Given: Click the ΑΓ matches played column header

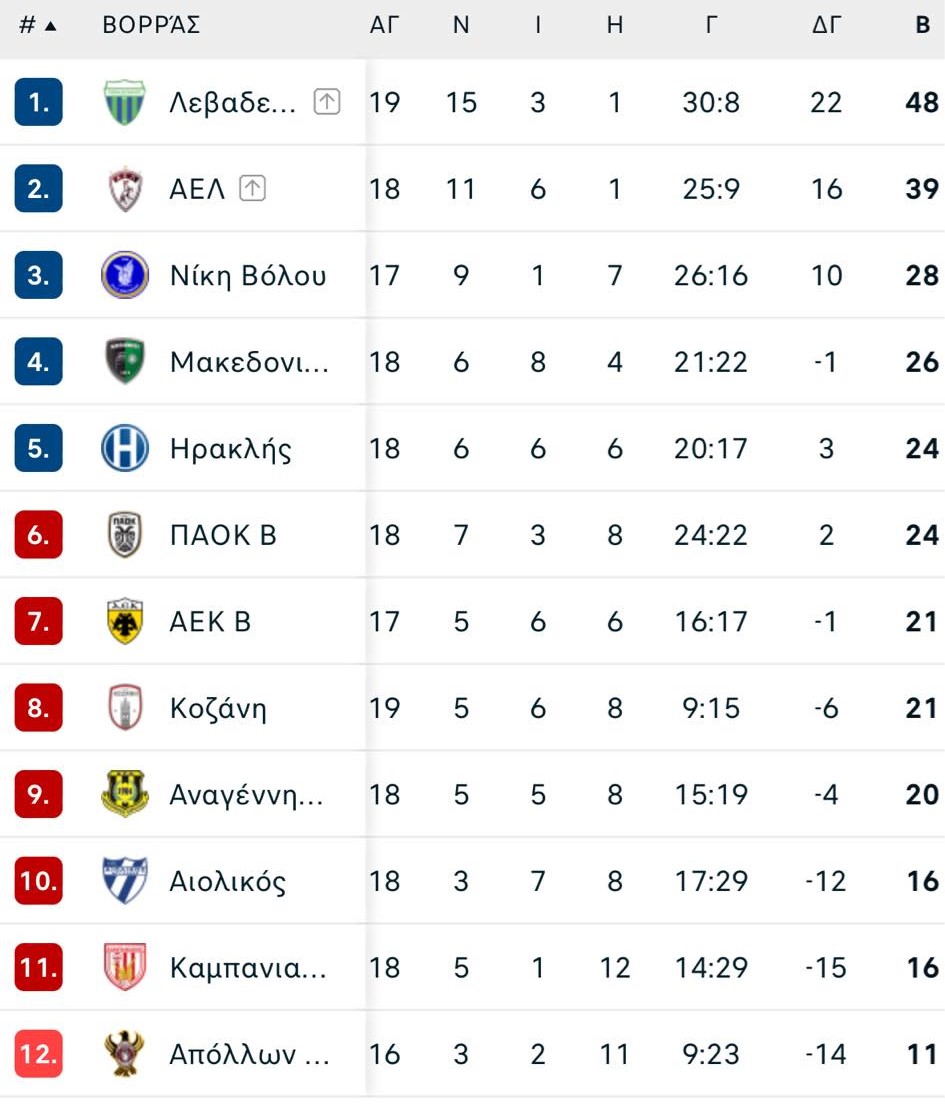Looking at the screenshot, I should point(384,26).
